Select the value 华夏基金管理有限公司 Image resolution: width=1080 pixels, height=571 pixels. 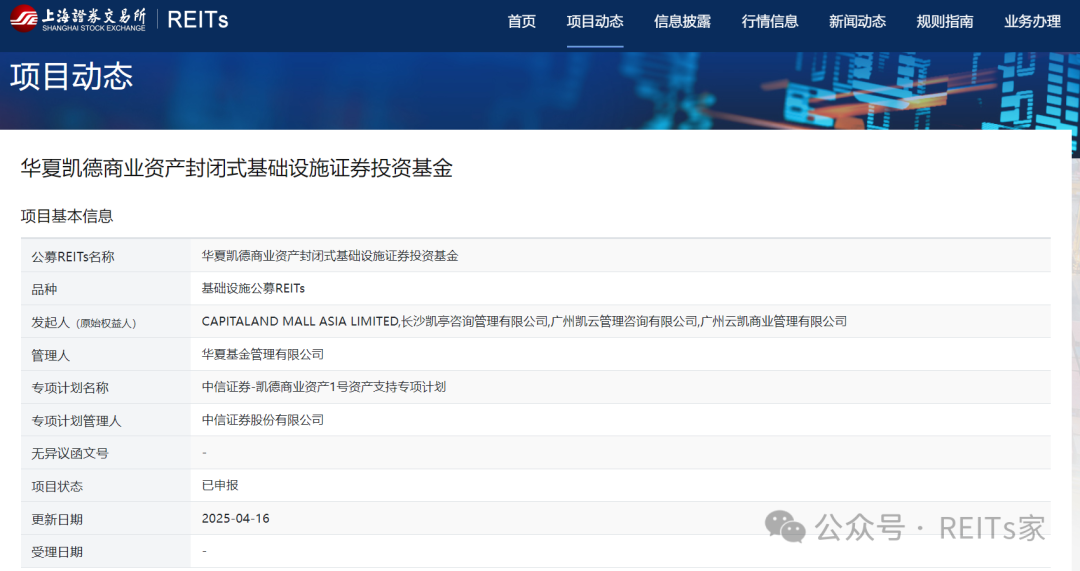pos(262,355)
